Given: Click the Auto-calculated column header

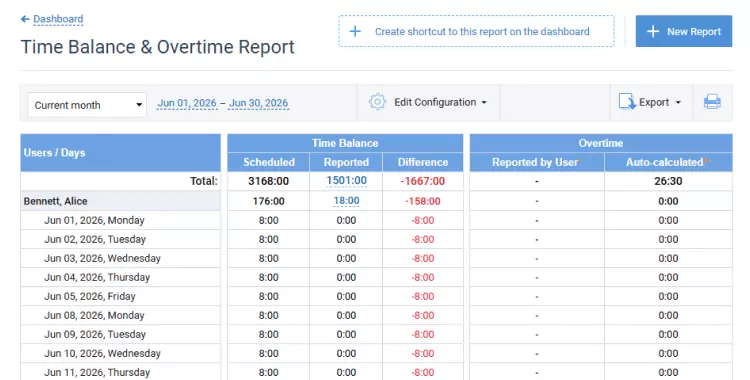Looking at the screenshot, I should (668, 162).
